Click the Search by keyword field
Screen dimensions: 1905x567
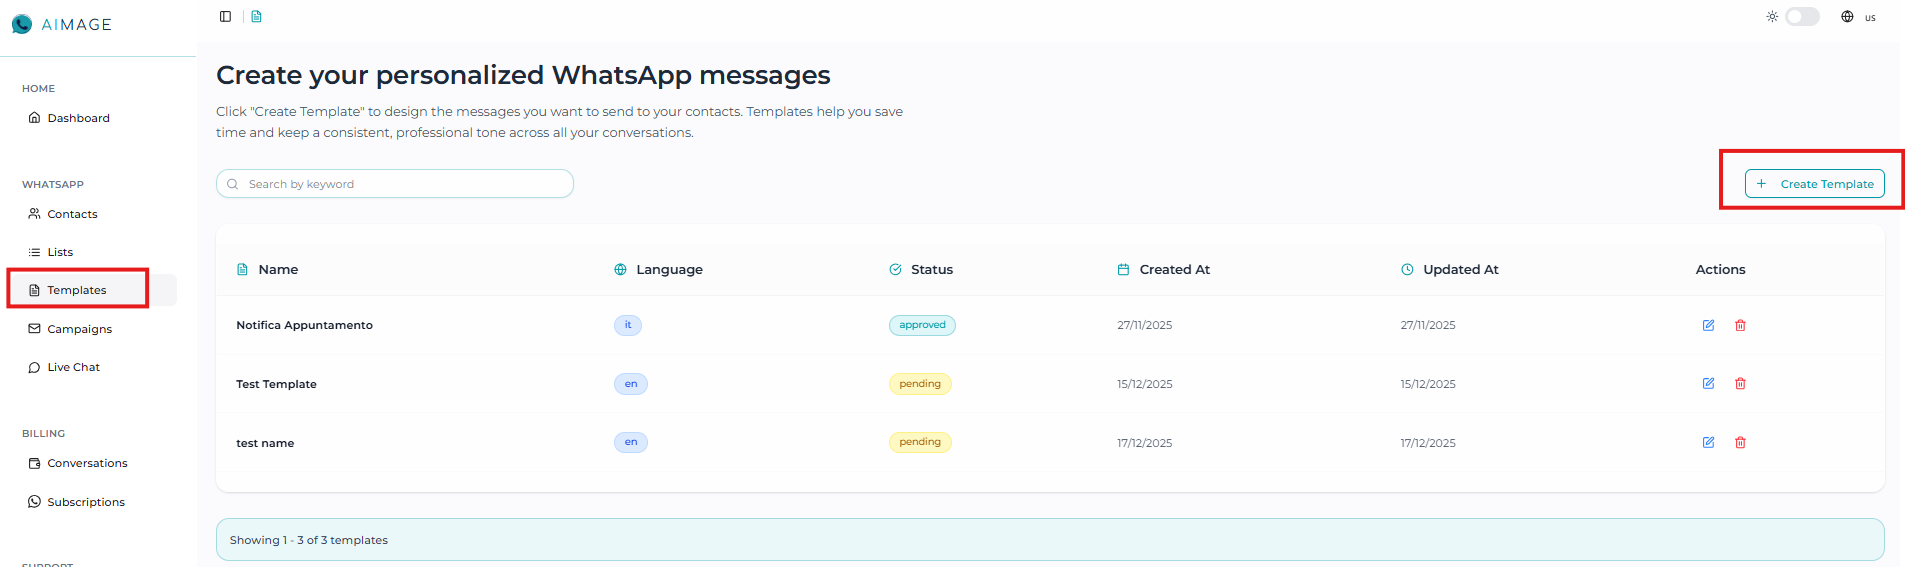(x=395, y=184)
